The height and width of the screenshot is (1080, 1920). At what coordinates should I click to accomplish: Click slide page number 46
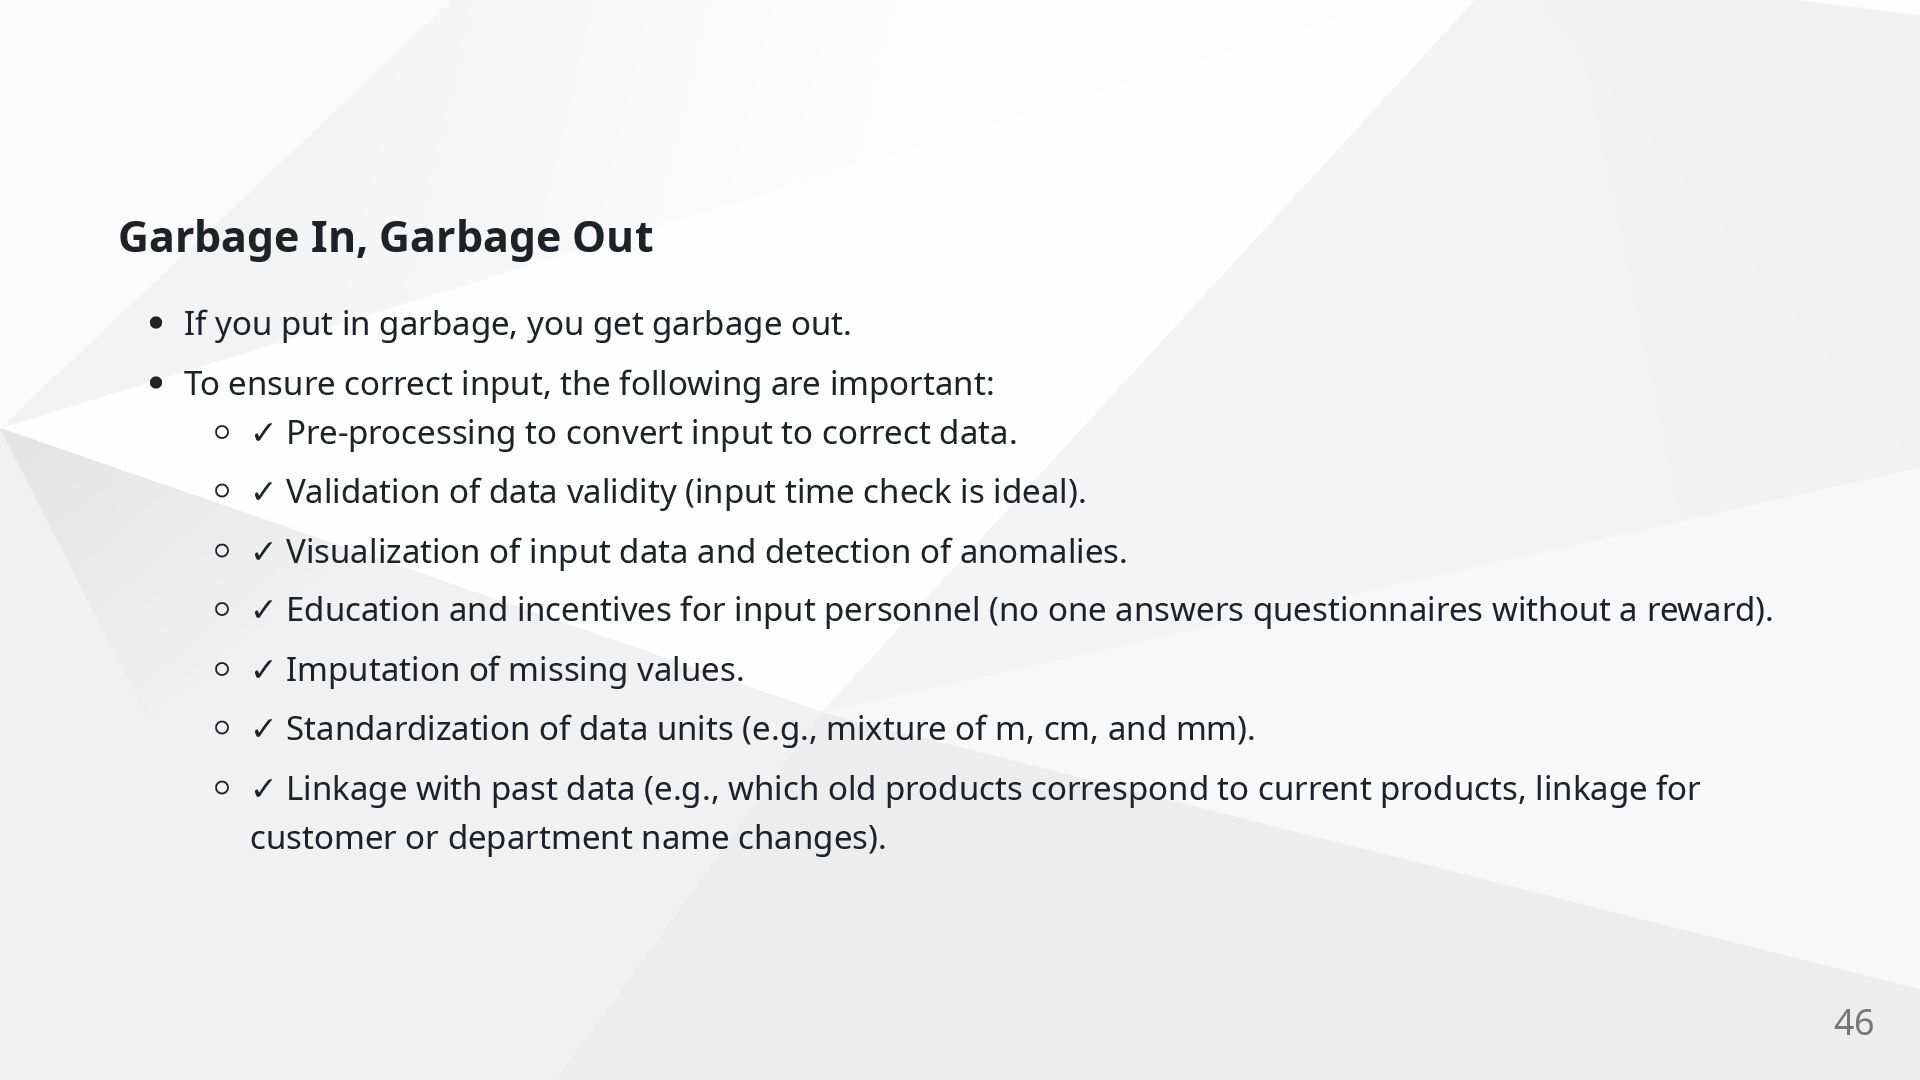(1854, 1022)
